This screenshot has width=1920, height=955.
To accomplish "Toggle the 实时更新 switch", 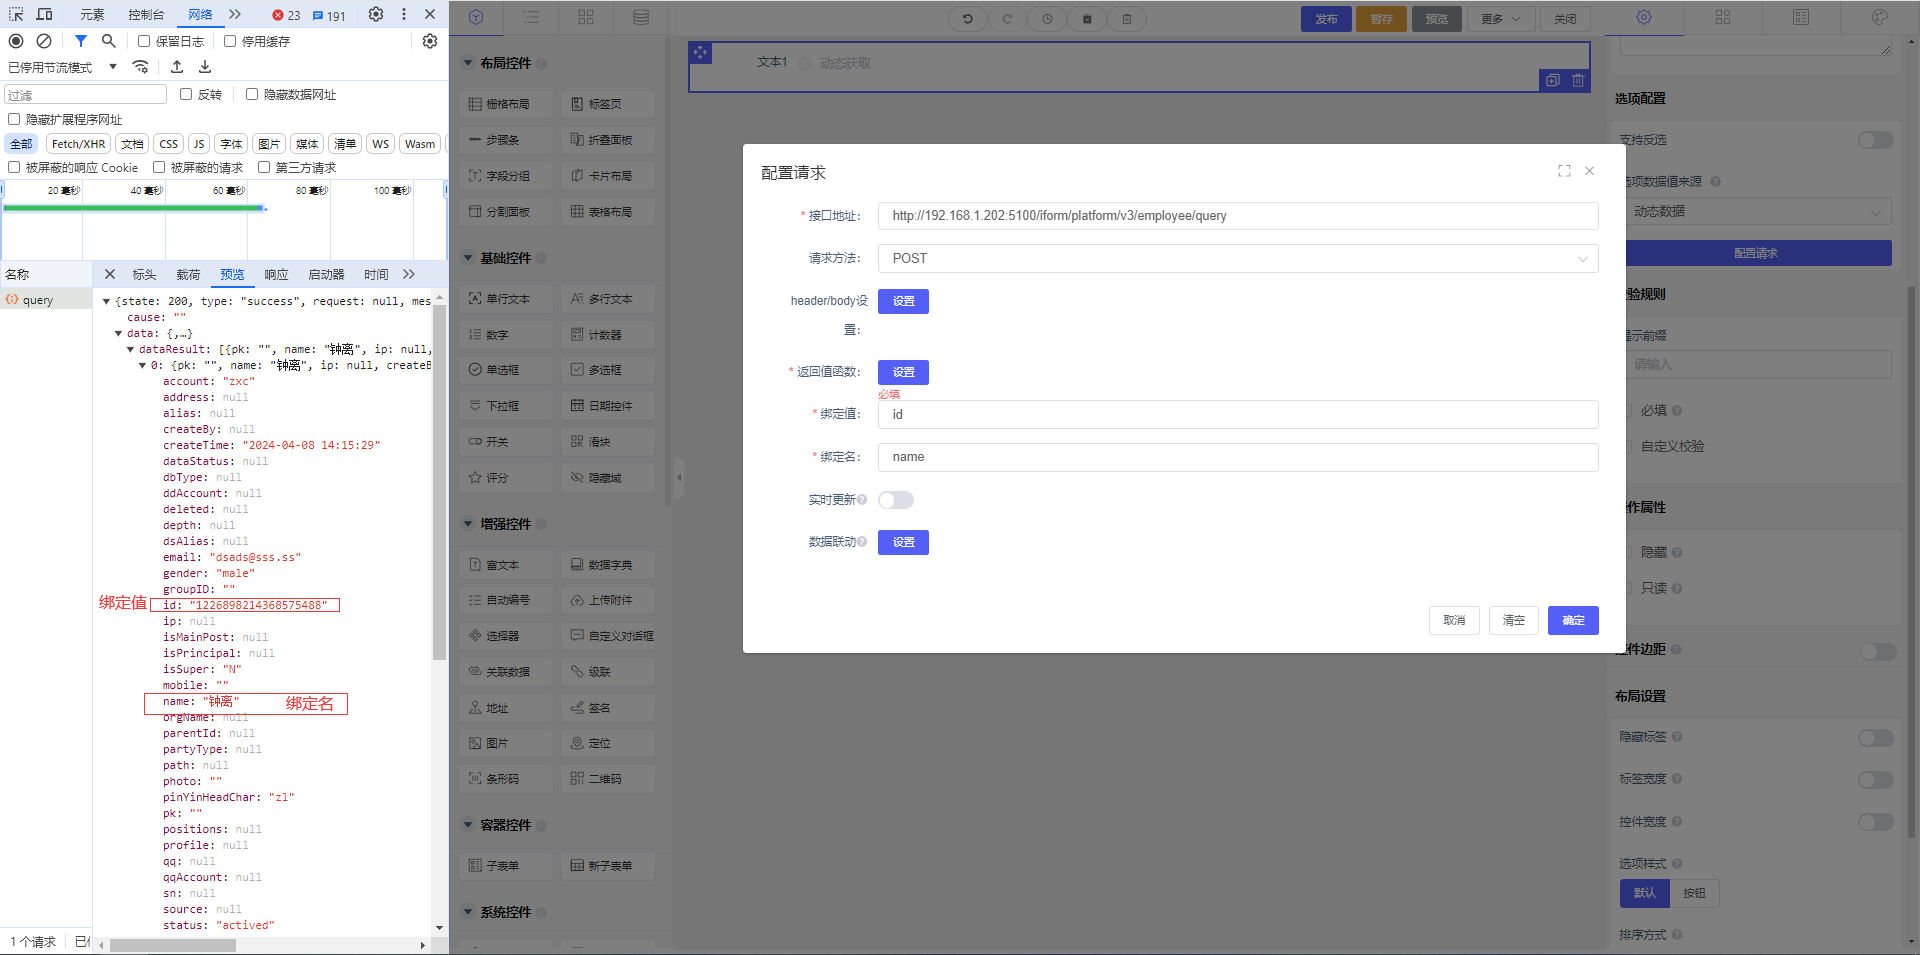I will coord(895,500).
